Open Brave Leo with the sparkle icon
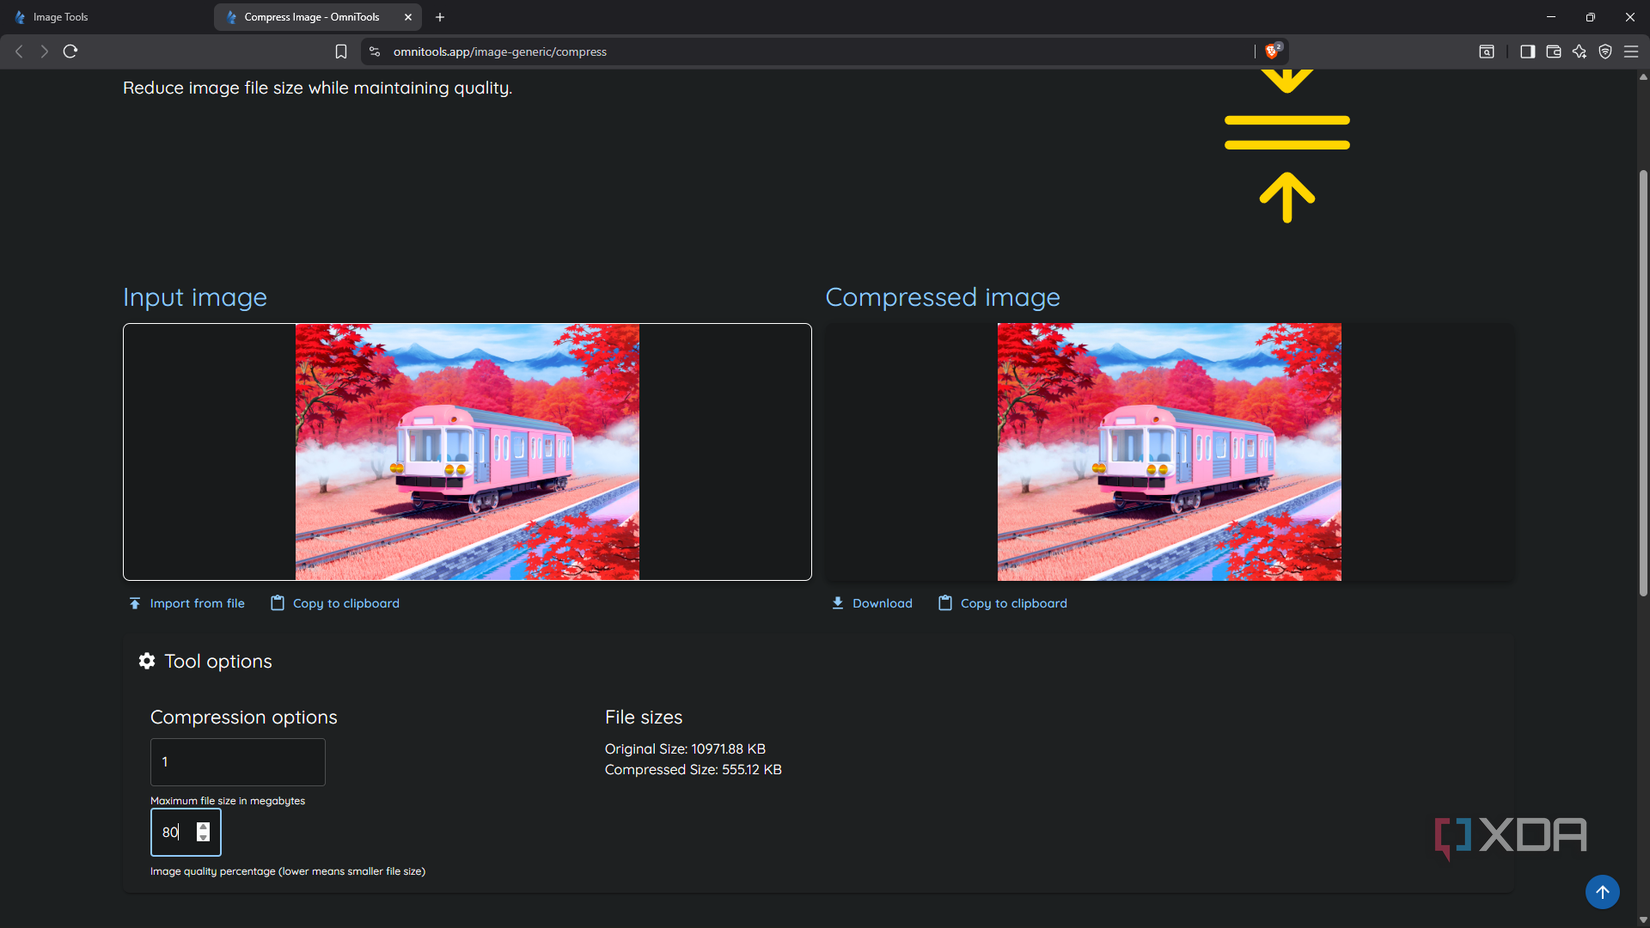Screen dimensions: 1650x928 pyautogui.click(x=1580, y=51)
